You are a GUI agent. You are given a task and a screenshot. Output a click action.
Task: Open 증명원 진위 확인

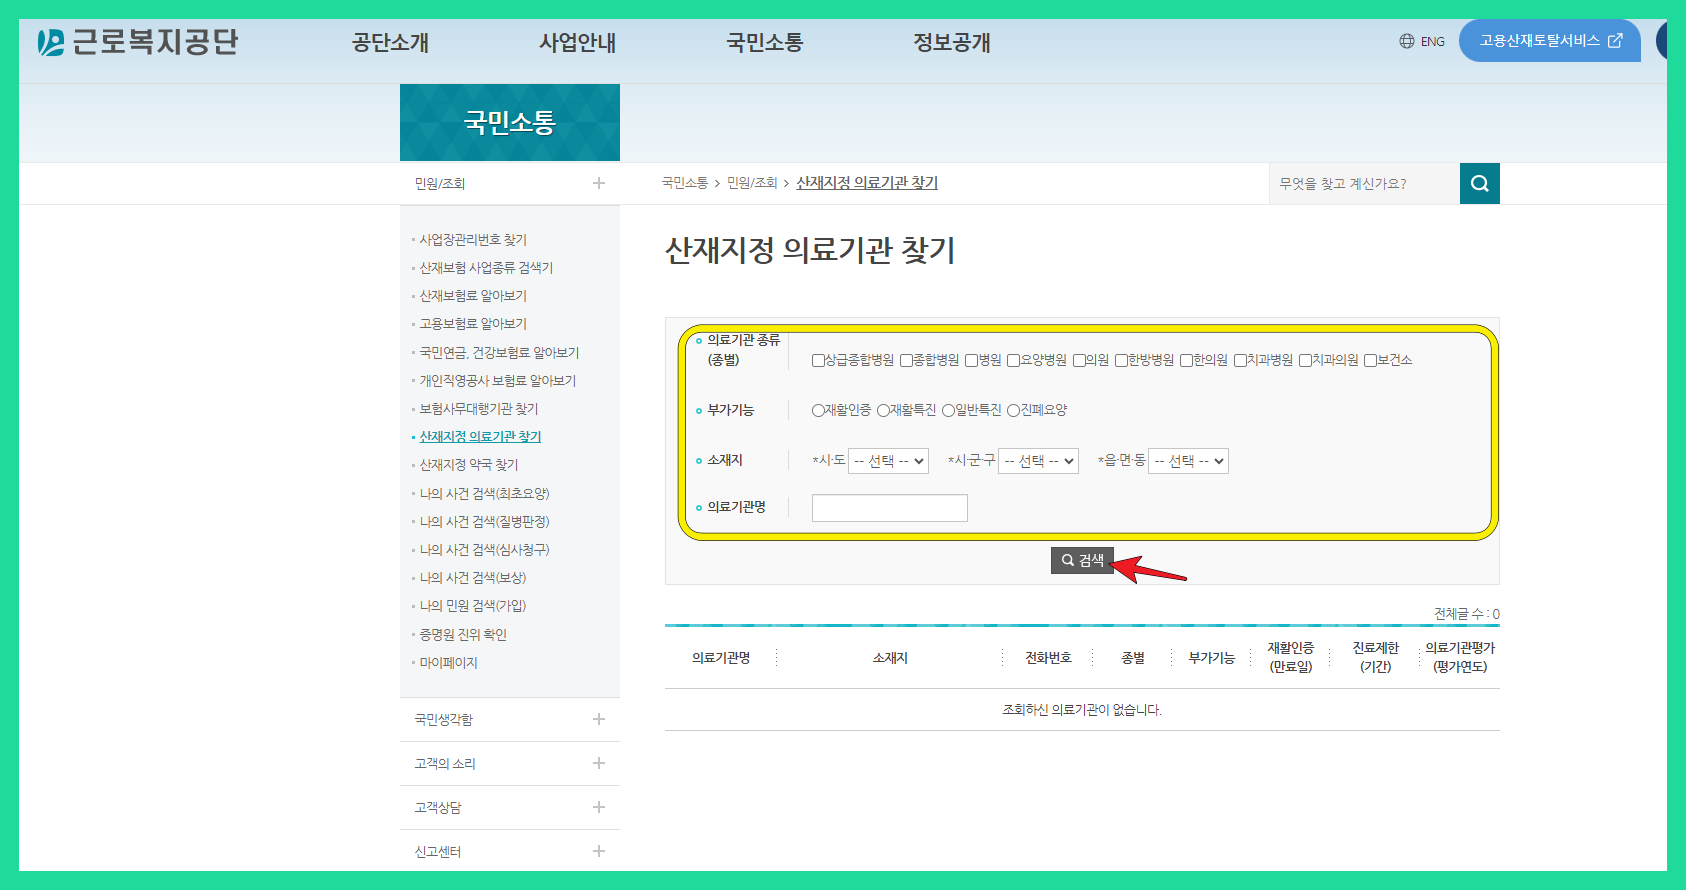point(463,635)
